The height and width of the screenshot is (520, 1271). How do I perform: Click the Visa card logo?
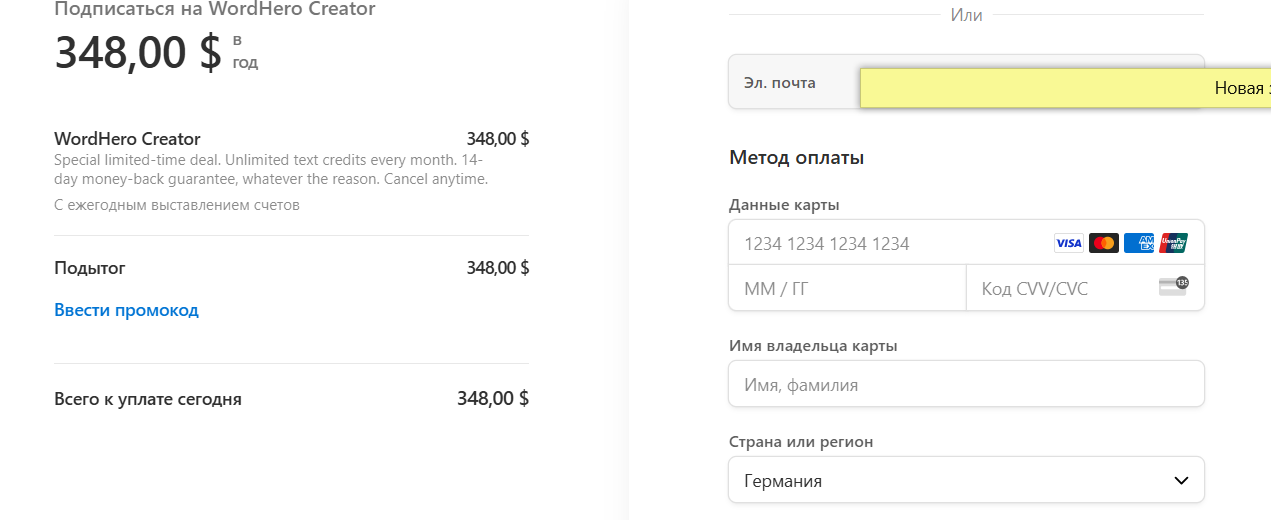click(x=1069, y=243)
